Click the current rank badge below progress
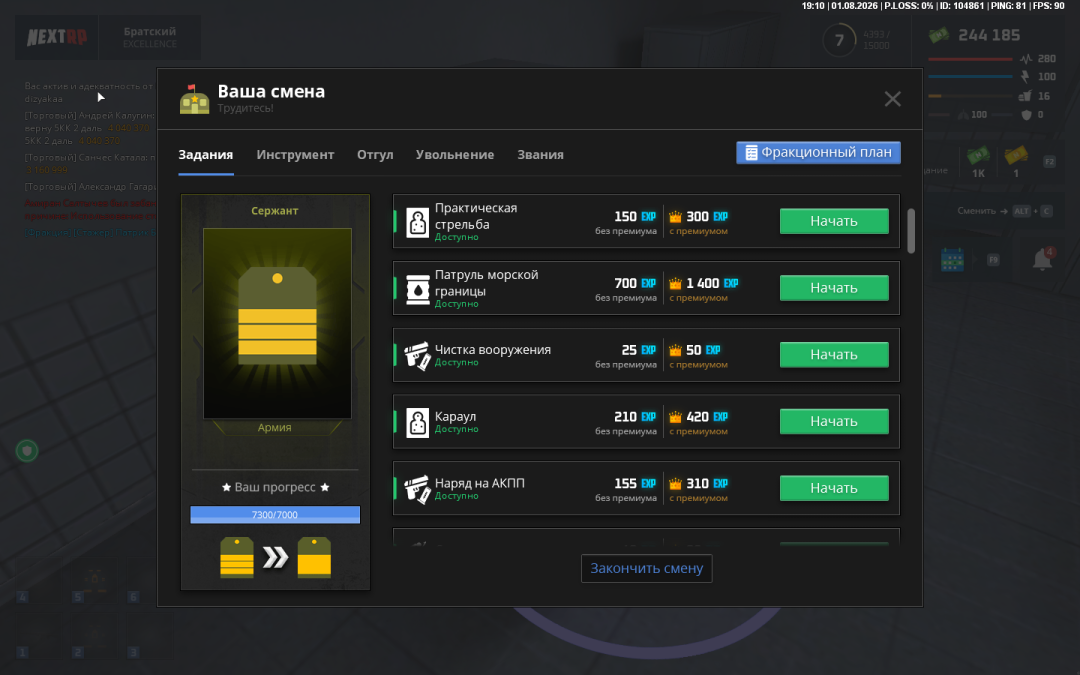This screenshot has width=1080, height=675. point(237,557)
